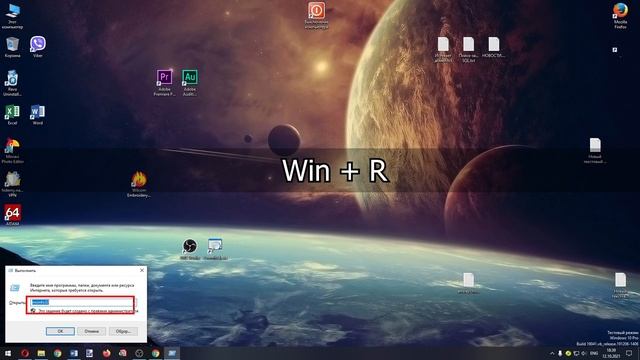Select the VPN shortcut above AIDA64
Screen dimensions: 640x360
point(12,184)
